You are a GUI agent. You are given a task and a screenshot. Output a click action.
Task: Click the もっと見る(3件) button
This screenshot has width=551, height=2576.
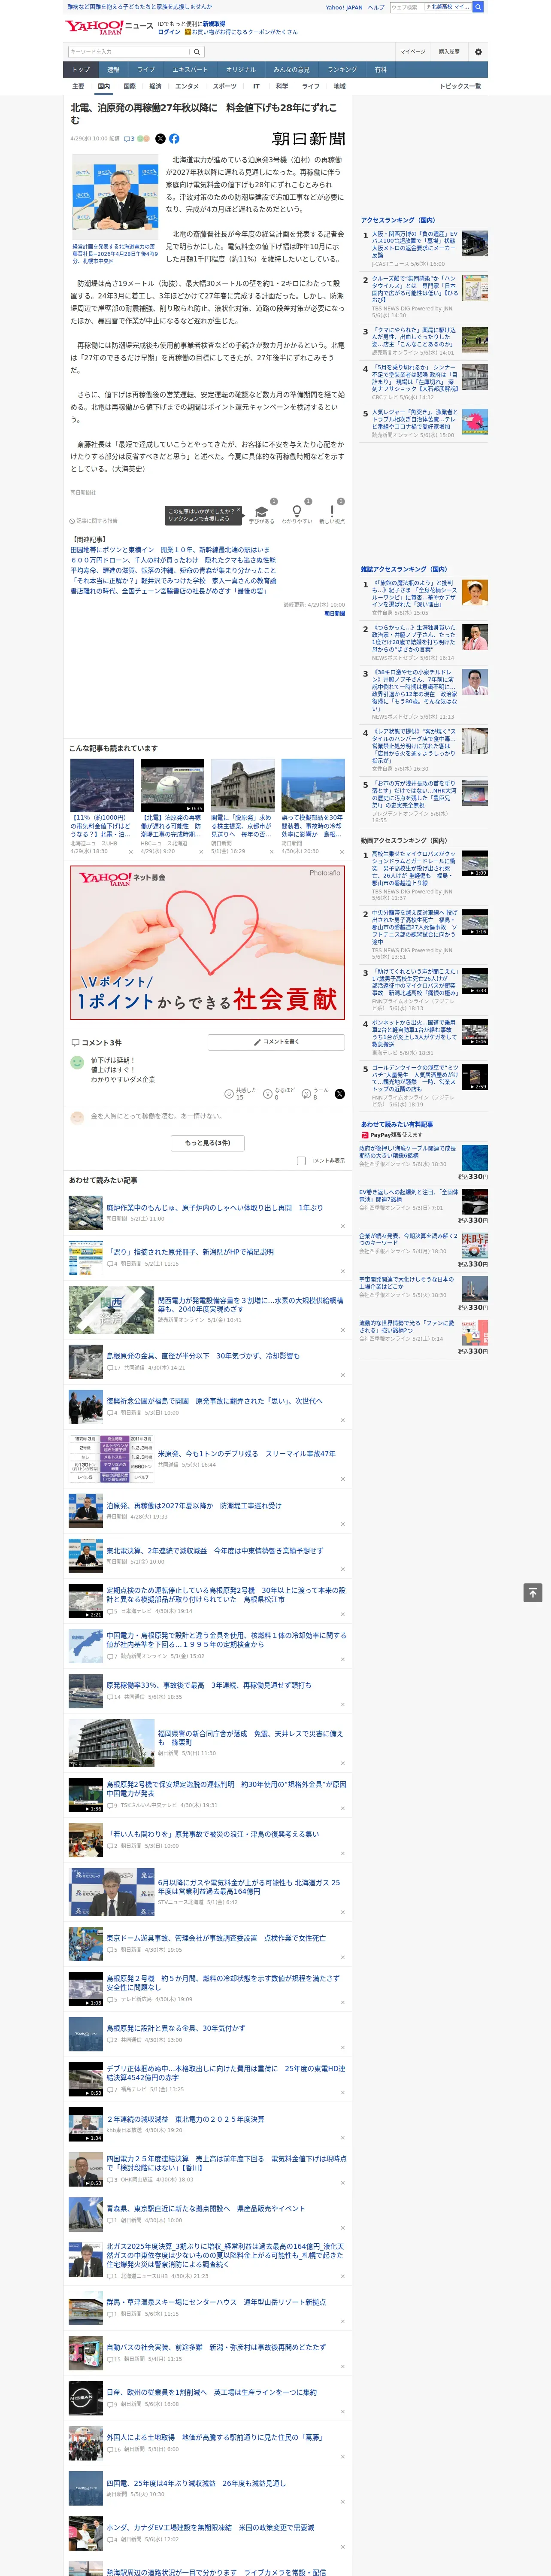(207, 1142)
